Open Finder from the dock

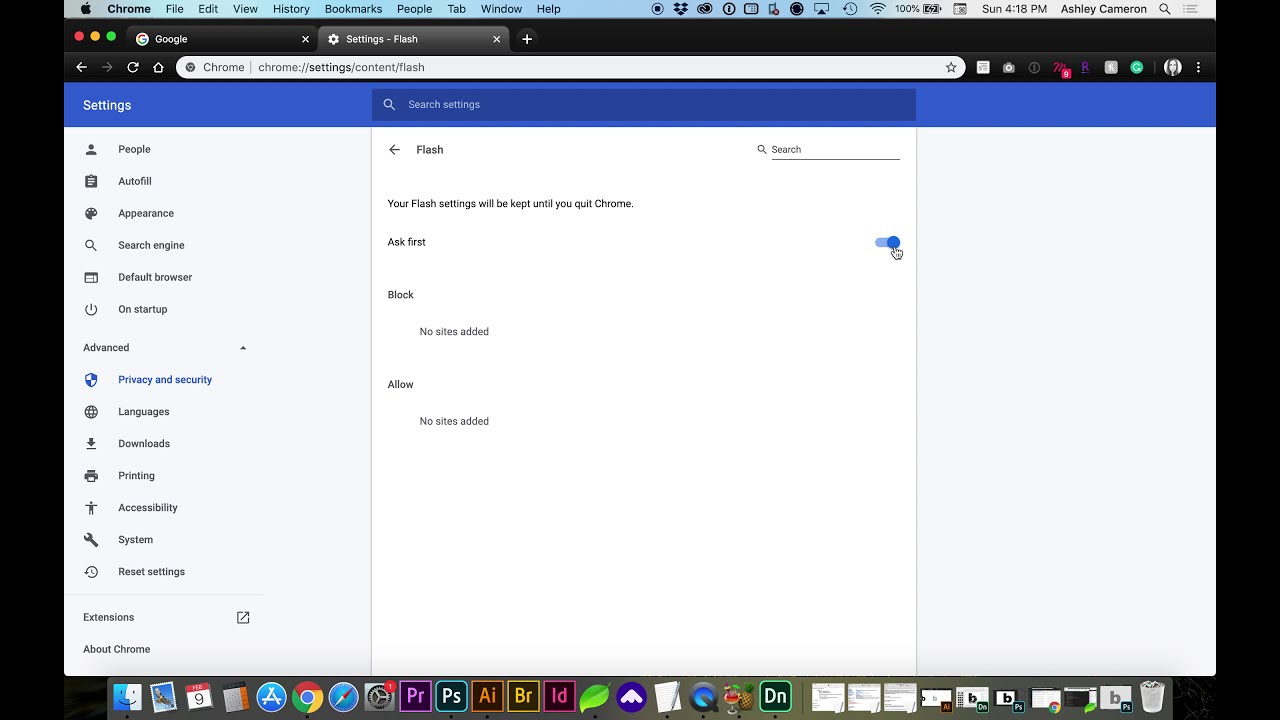click(x=127, y=696)
